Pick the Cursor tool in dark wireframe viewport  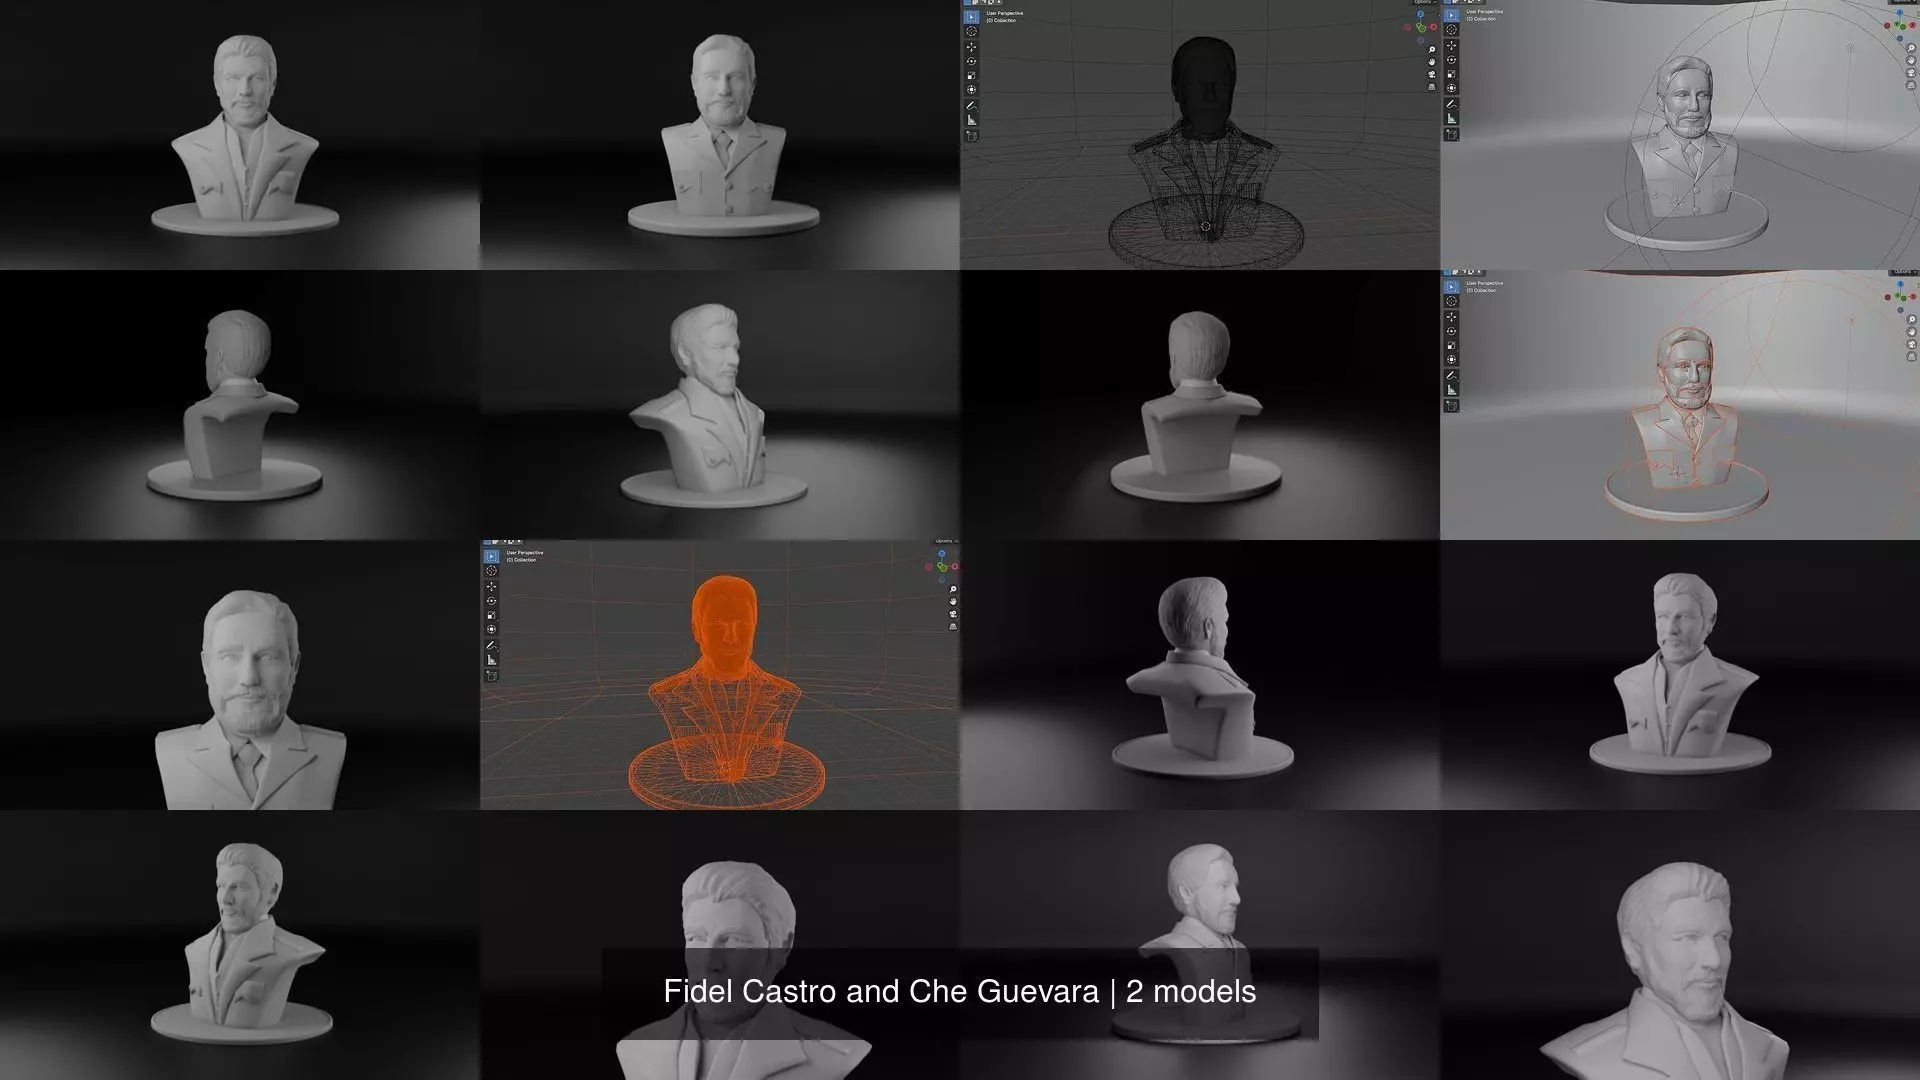pyautogui.click(x=971, y=31)
